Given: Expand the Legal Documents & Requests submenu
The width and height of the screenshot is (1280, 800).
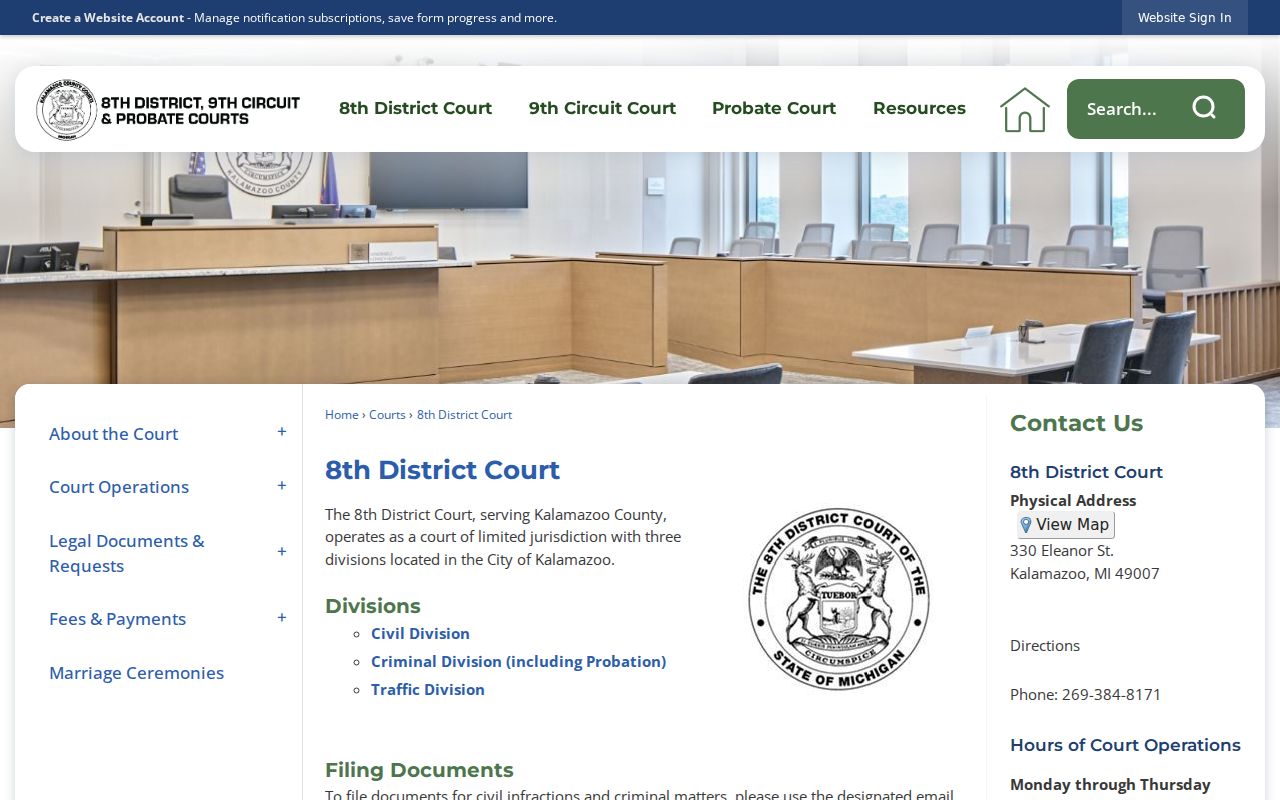Looking at the screenshot, I should 282,552.
